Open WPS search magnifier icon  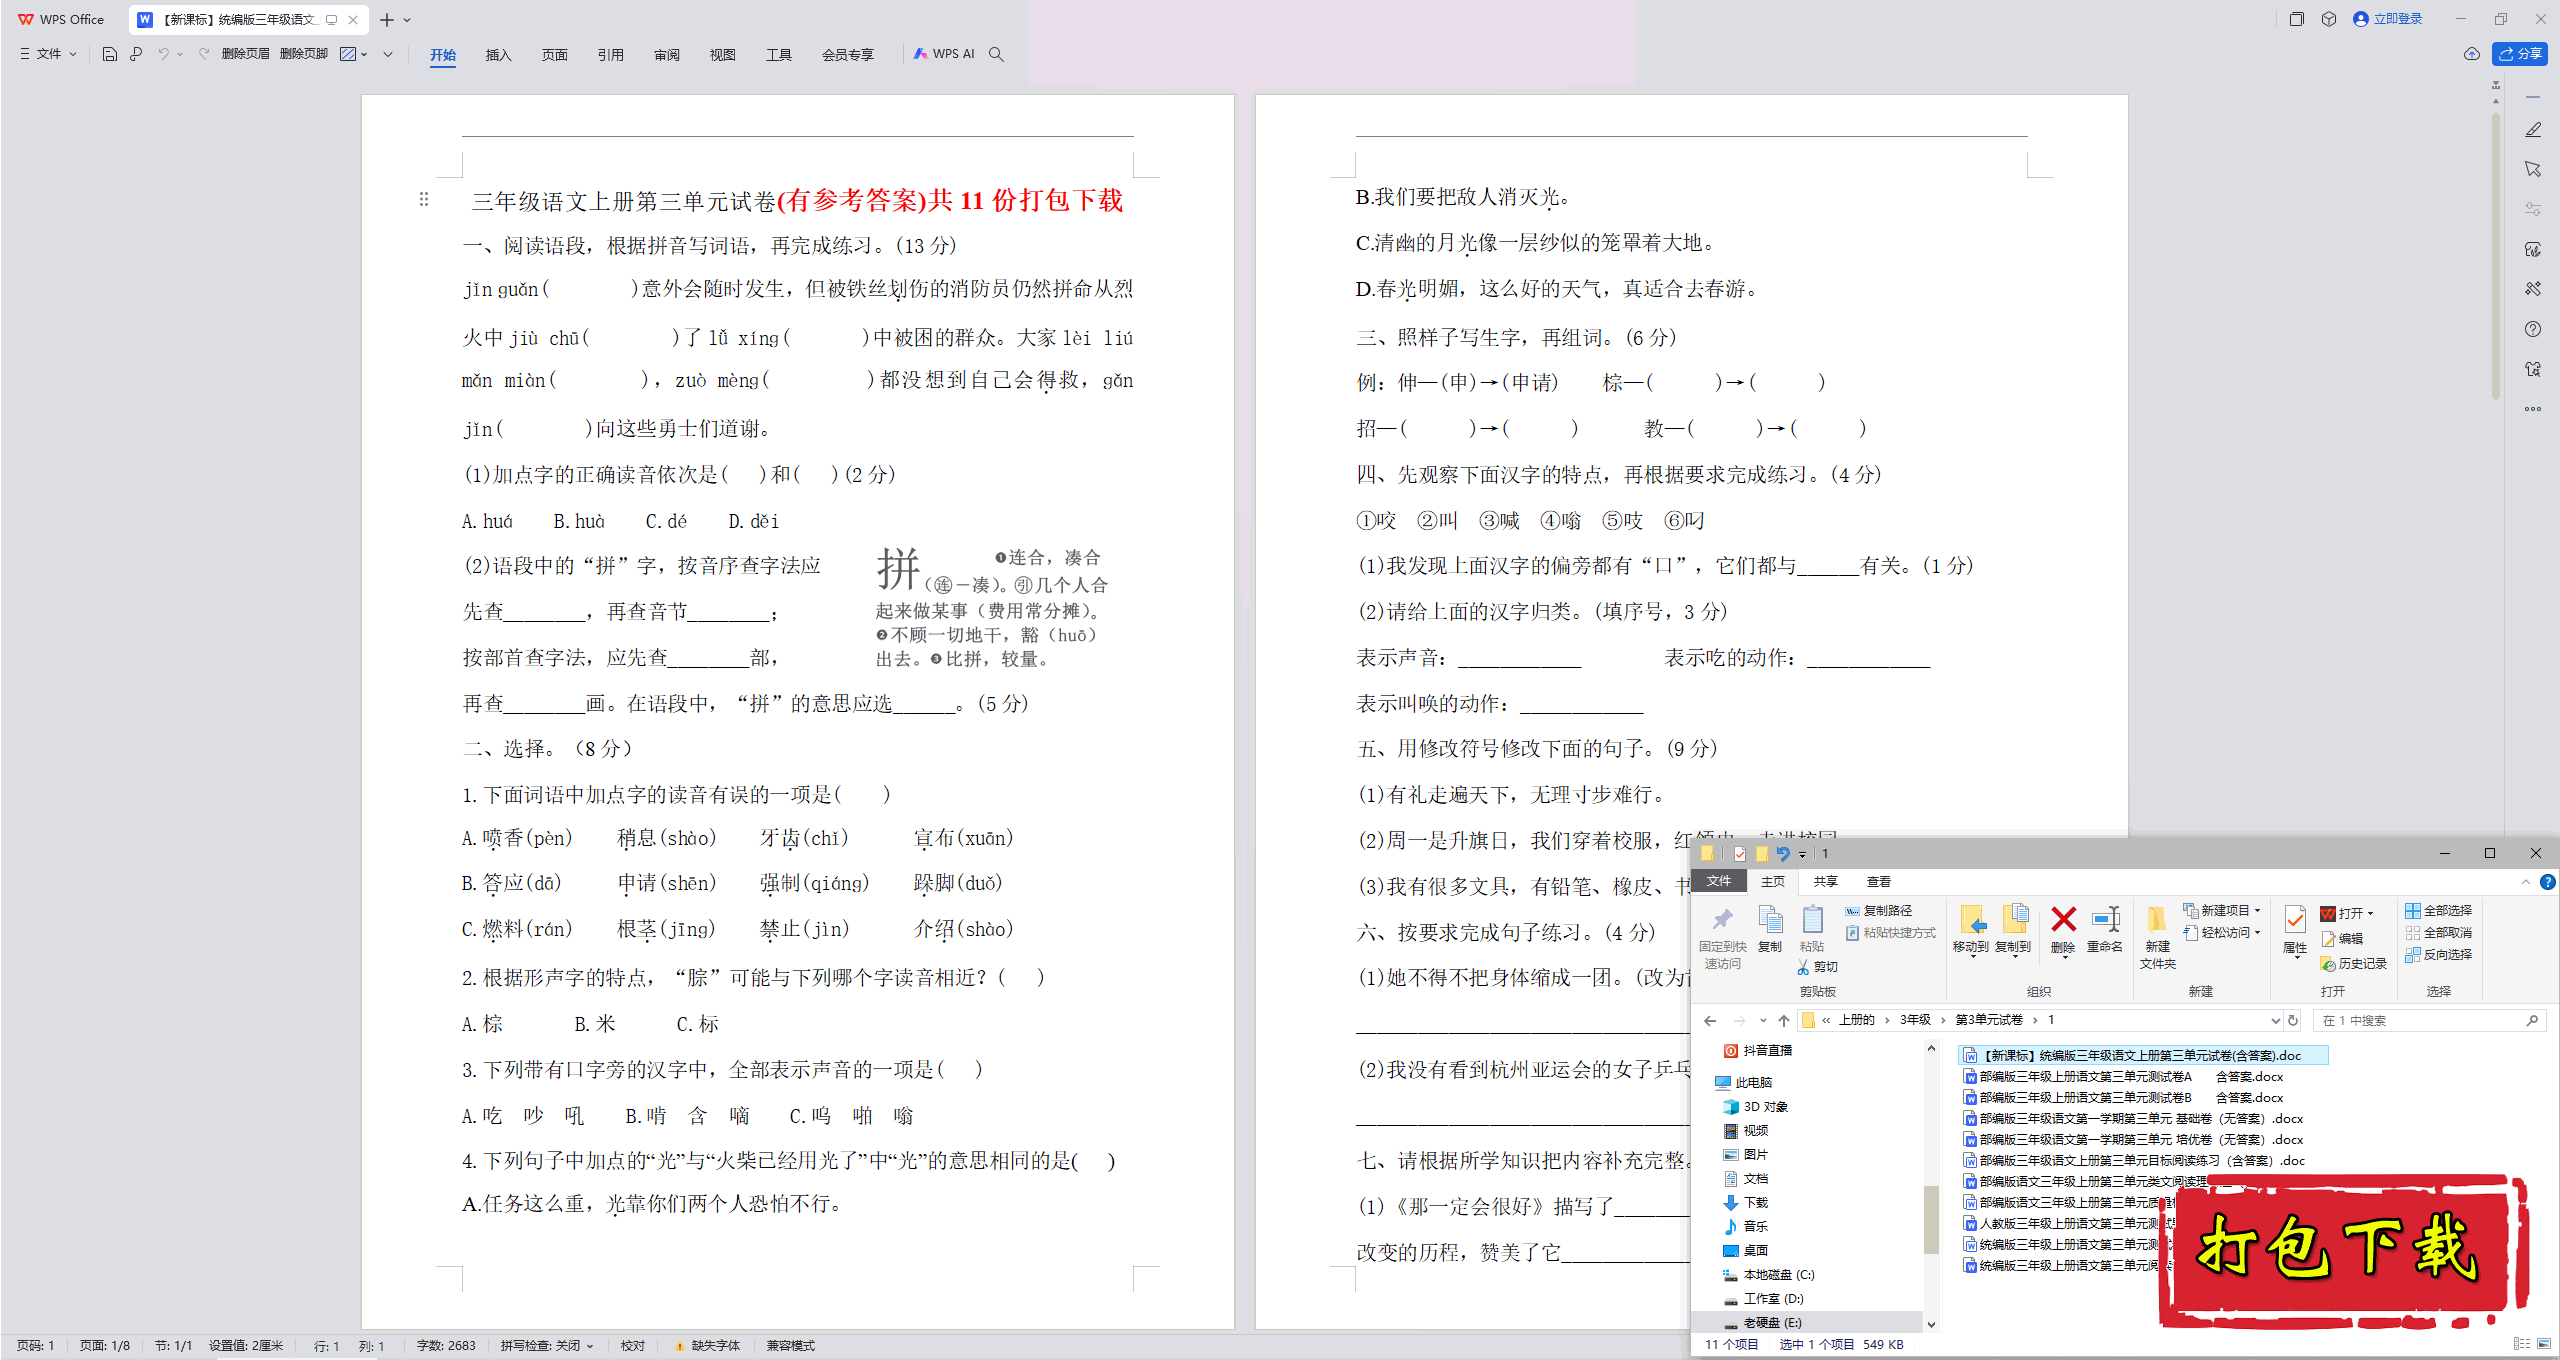click(x=996, y=54)
